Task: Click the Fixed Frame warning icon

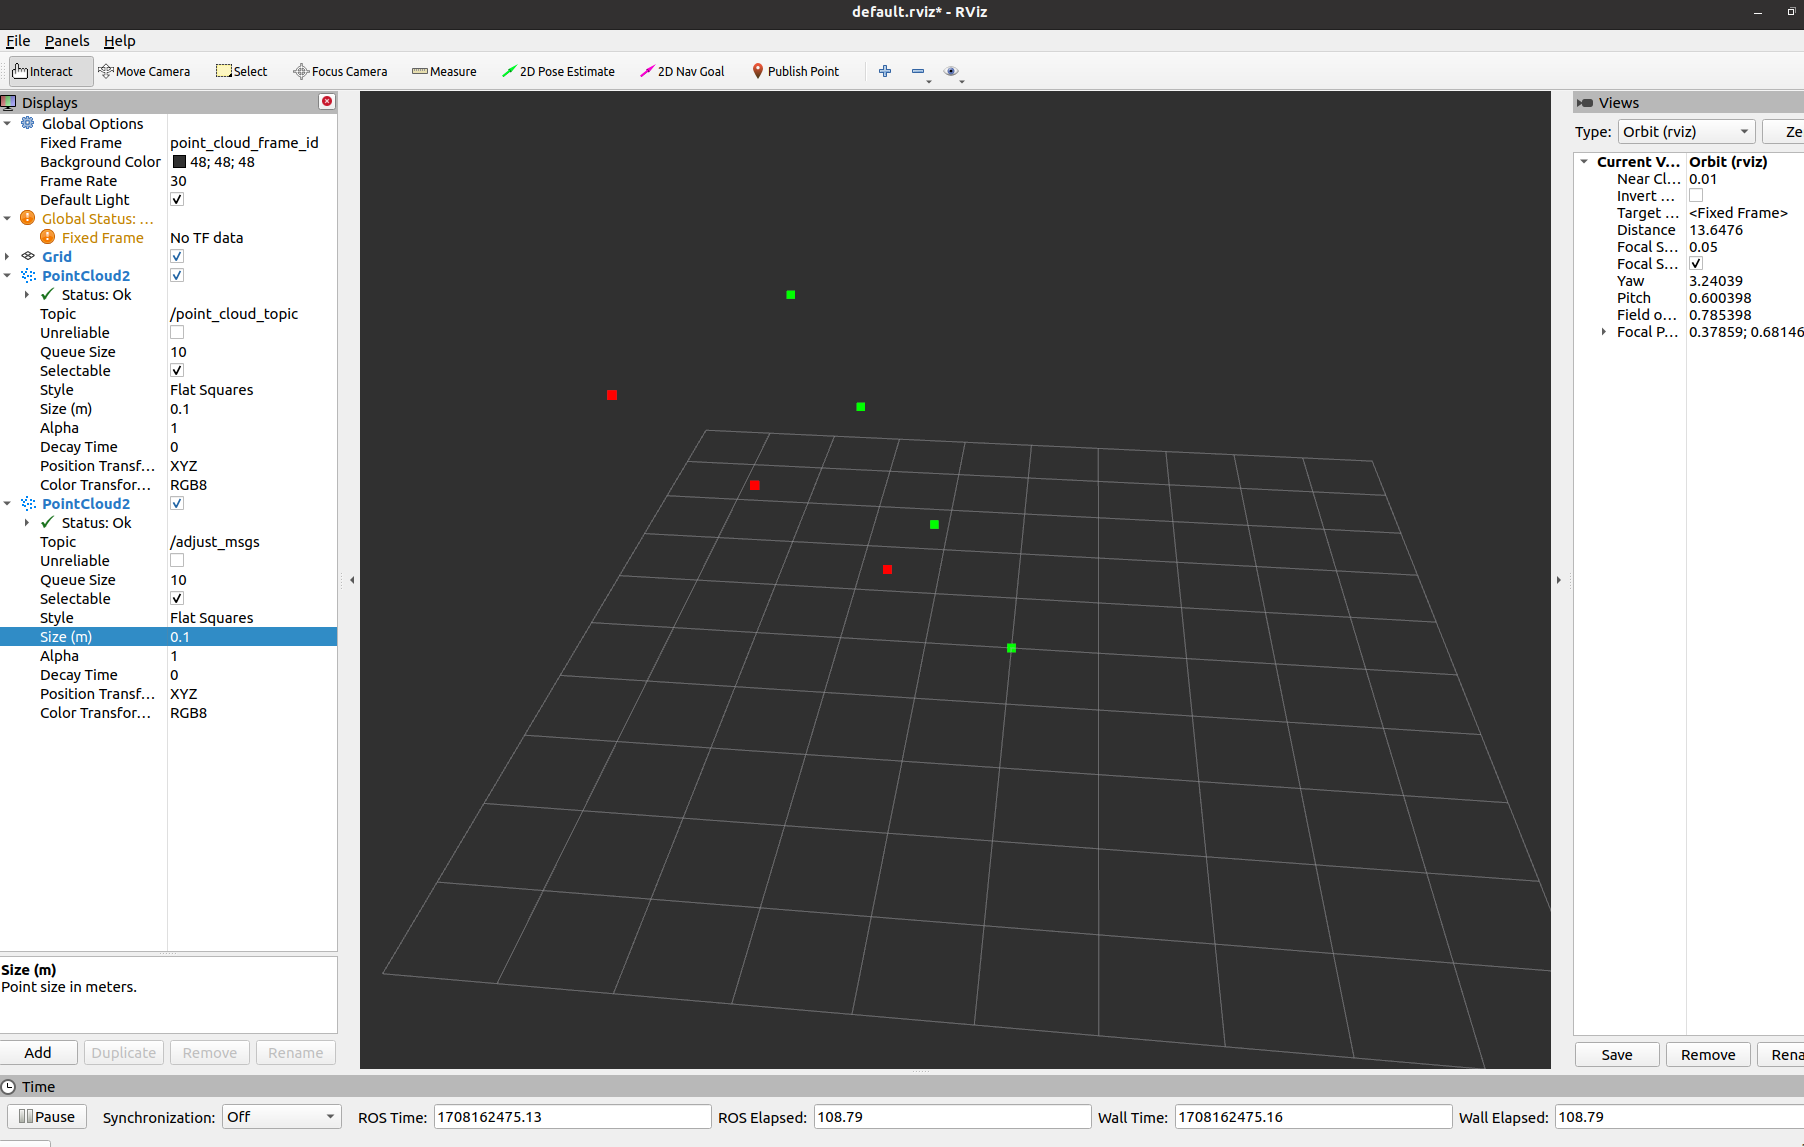Action: pos(48,237)
